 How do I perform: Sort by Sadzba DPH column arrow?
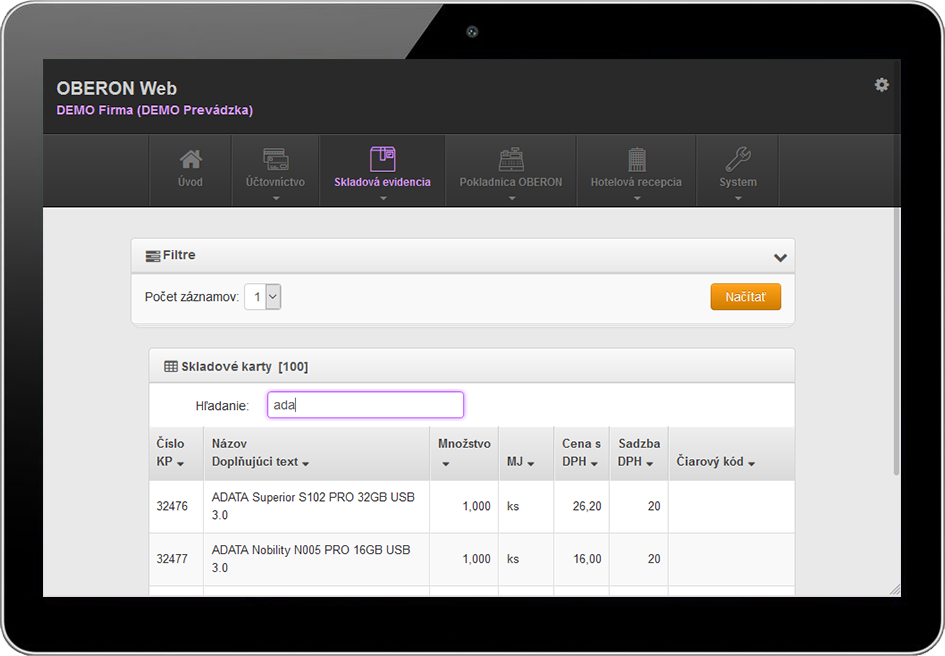tap(650, 464)
